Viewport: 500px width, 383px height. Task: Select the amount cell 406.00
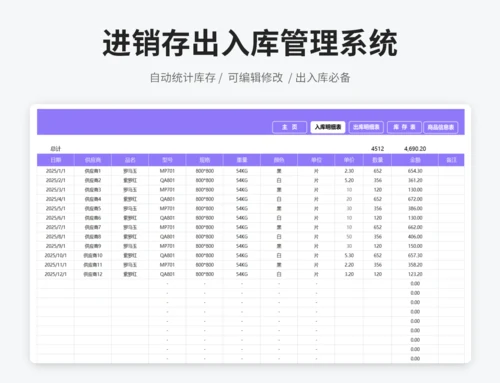coord(415,237)
